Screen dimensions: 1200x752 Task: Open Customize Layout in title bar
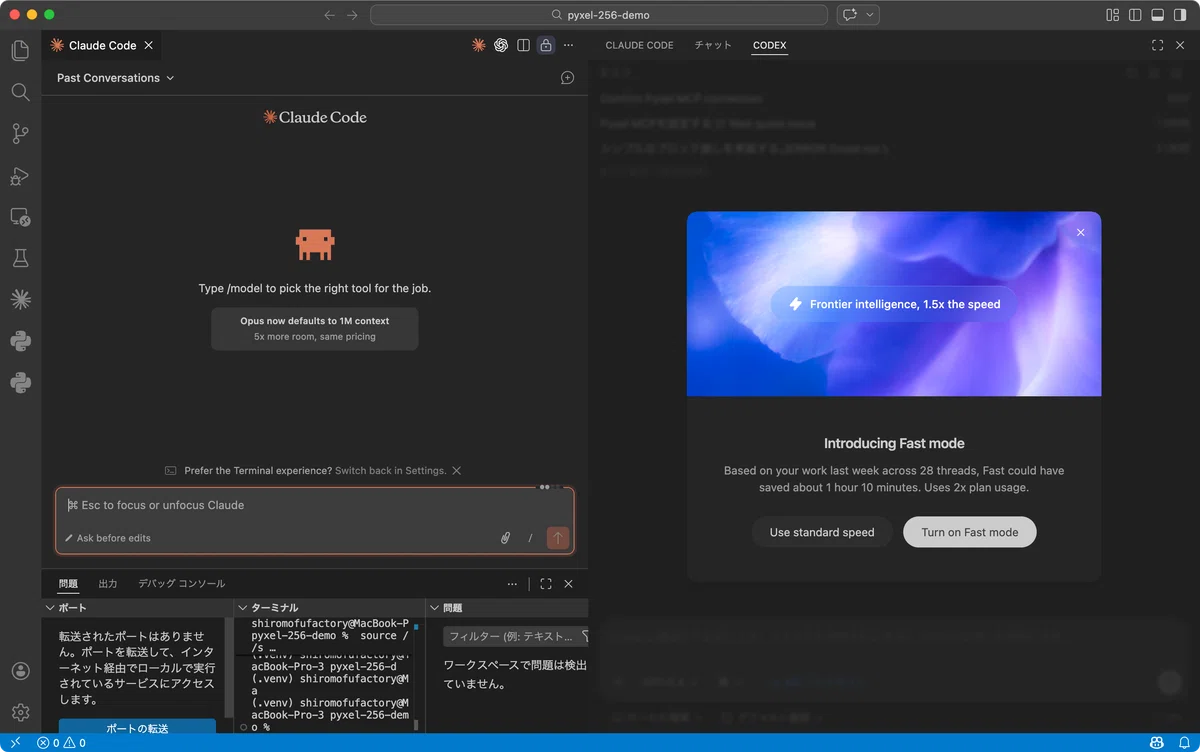click(x=1113, y=15)
